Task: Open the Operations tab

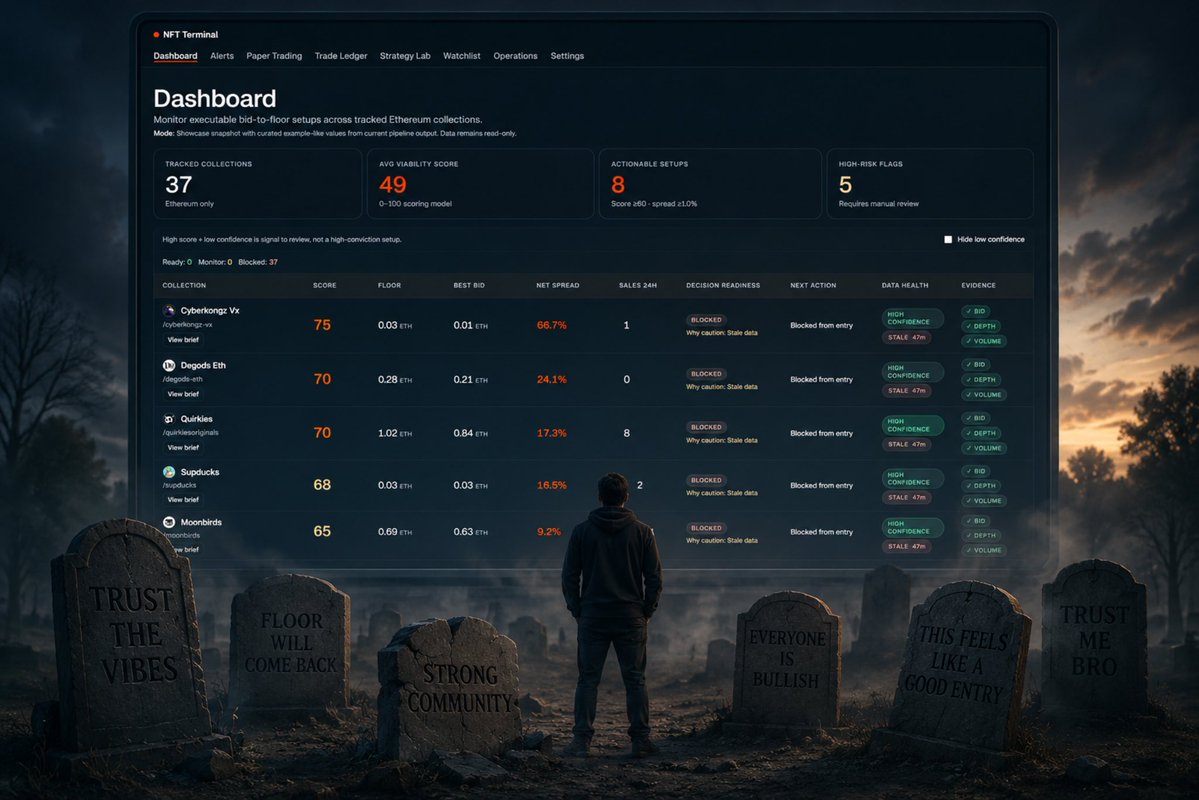Action: click(515, 56)
